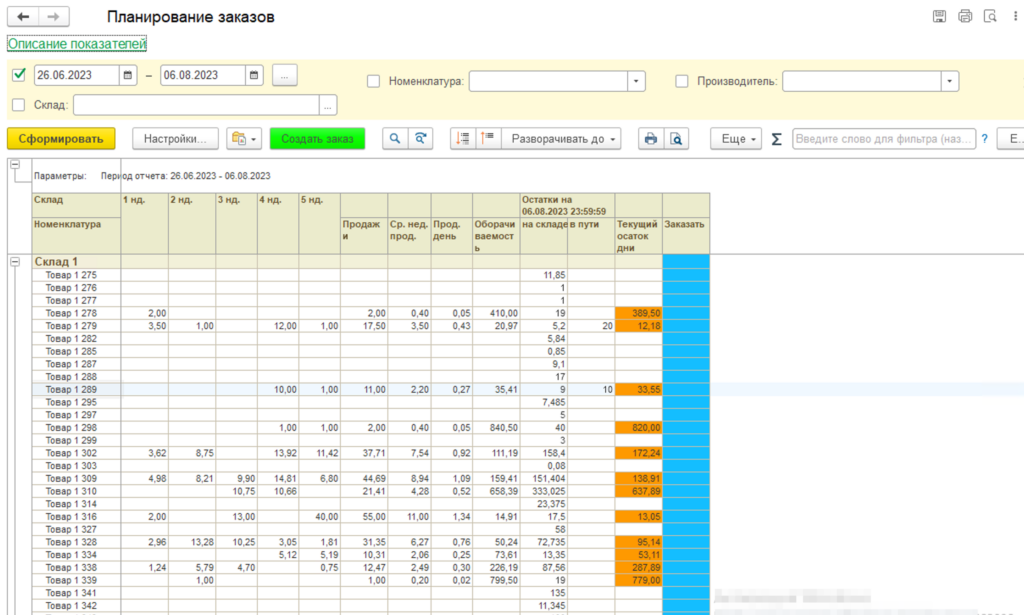
Task: Click into the Производитель input field
Action: (862, 81)
